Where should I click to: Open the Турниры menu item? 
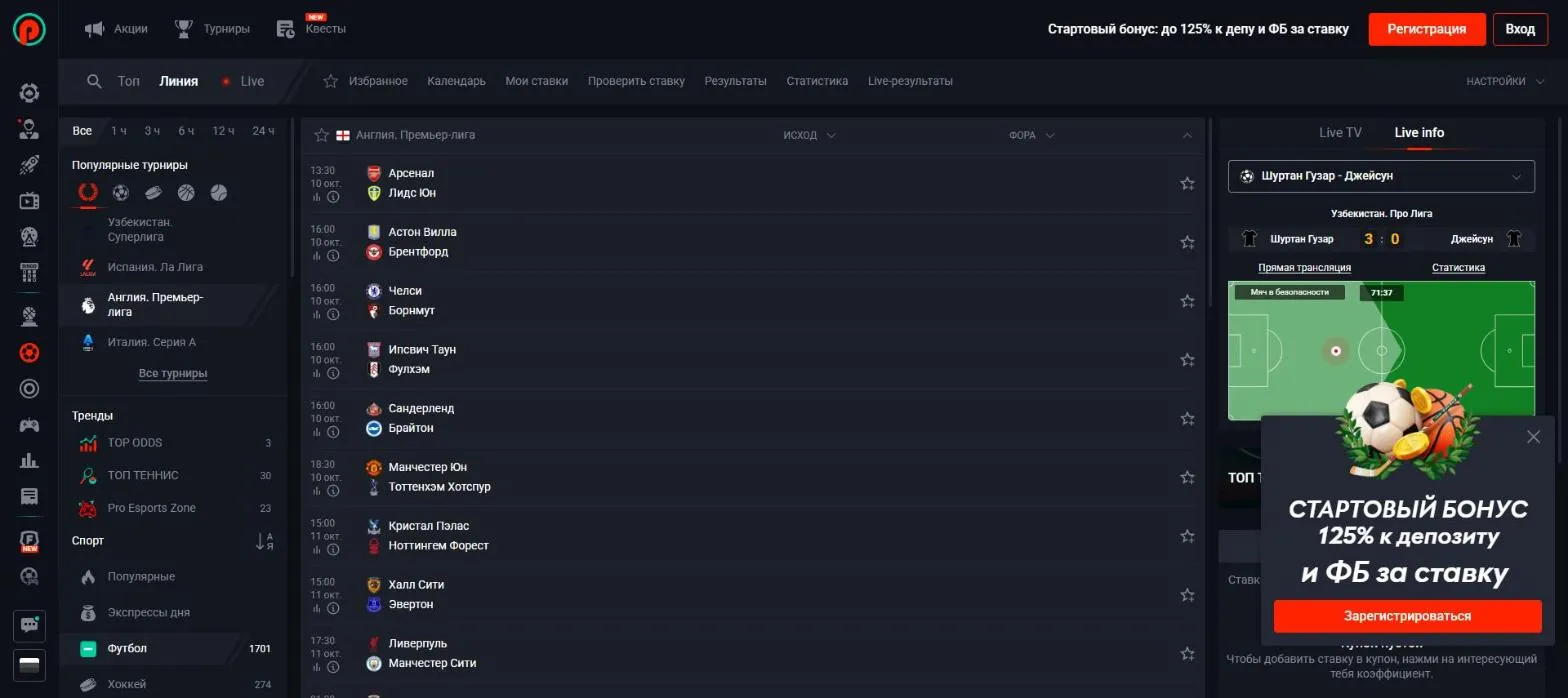click(x=212, y=29)
